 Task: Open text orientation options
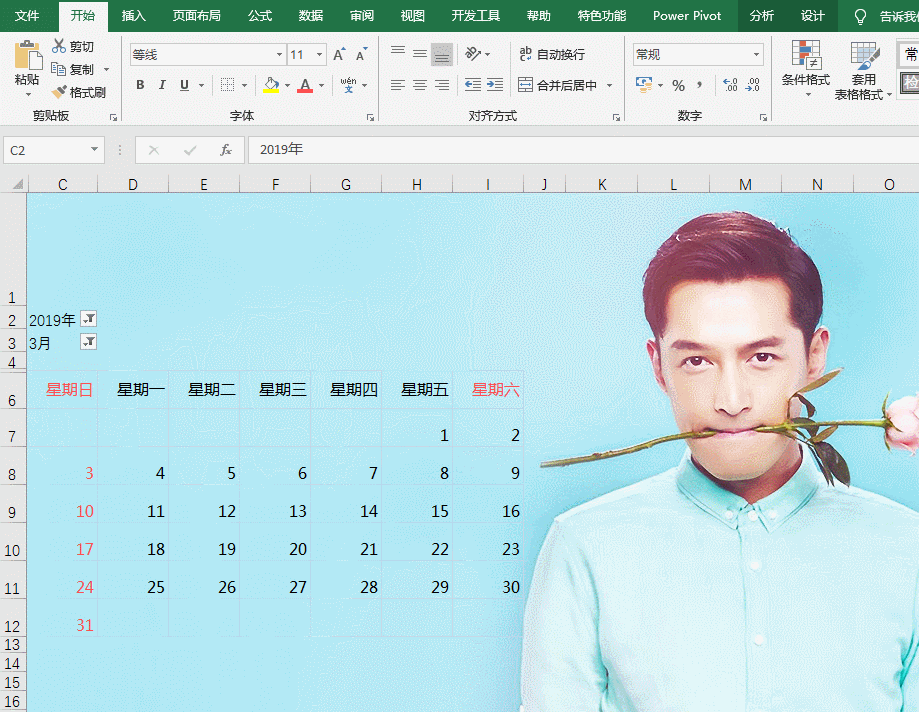pos(473,54)
